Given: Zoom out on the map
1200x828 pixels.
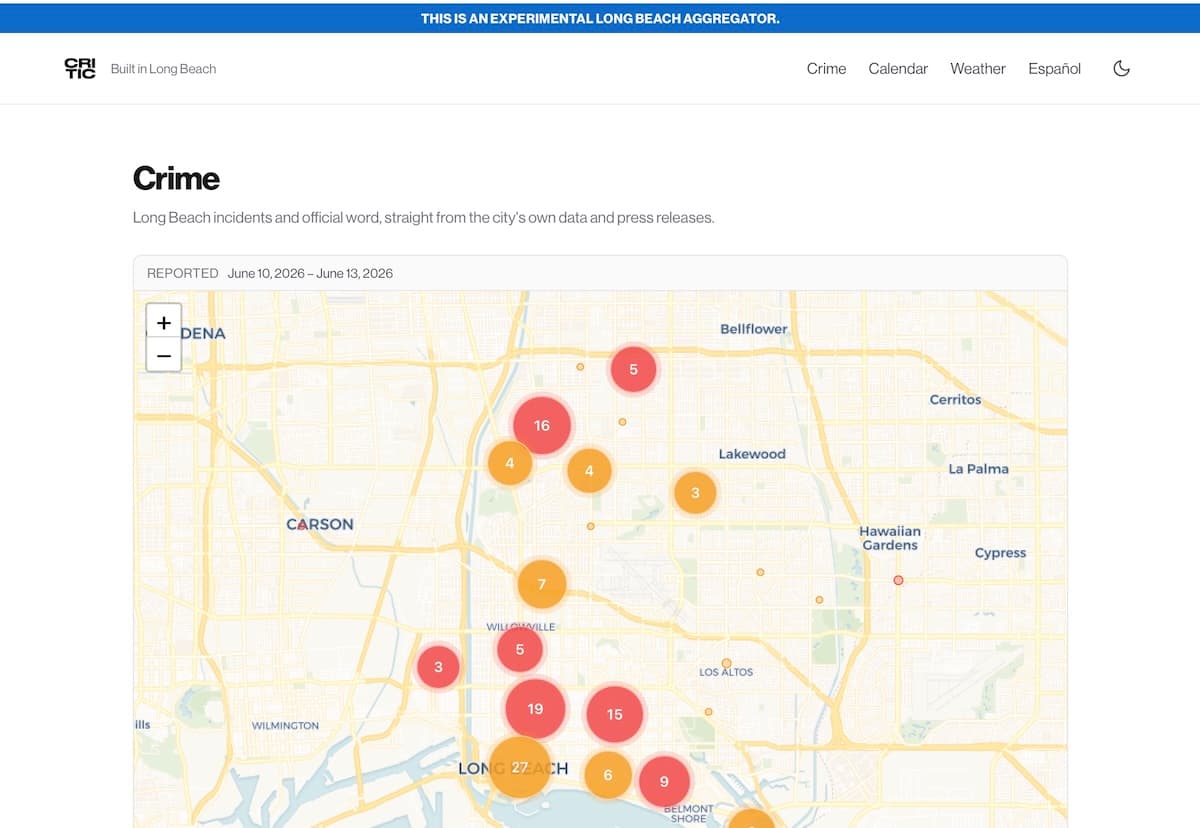Looking at the screenshot, I should [164, 355].
